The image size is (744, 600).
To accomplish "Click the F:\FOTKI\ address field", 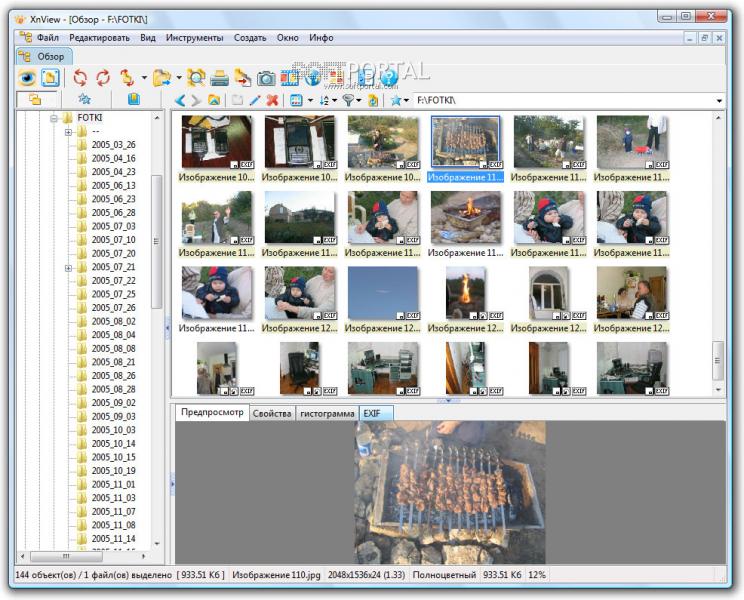I will (x=564, y=100).
